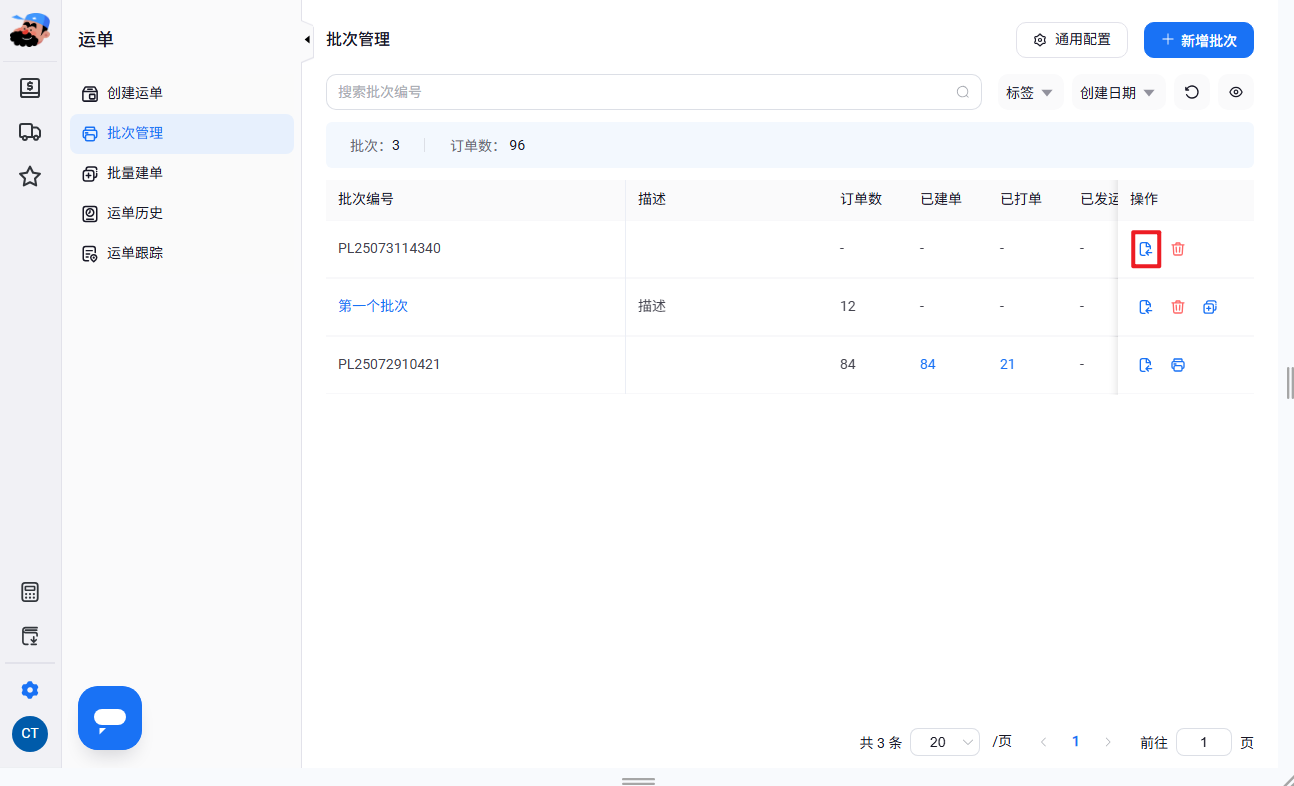This screenshot has width=1294, height=786.
Task: Open 运单历史 menu item
Action: click(181, 213)
